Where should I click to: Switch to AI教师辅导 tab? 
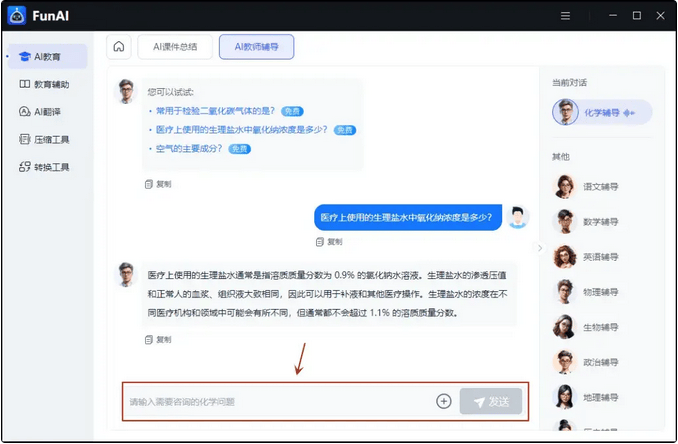pos(256,47)
